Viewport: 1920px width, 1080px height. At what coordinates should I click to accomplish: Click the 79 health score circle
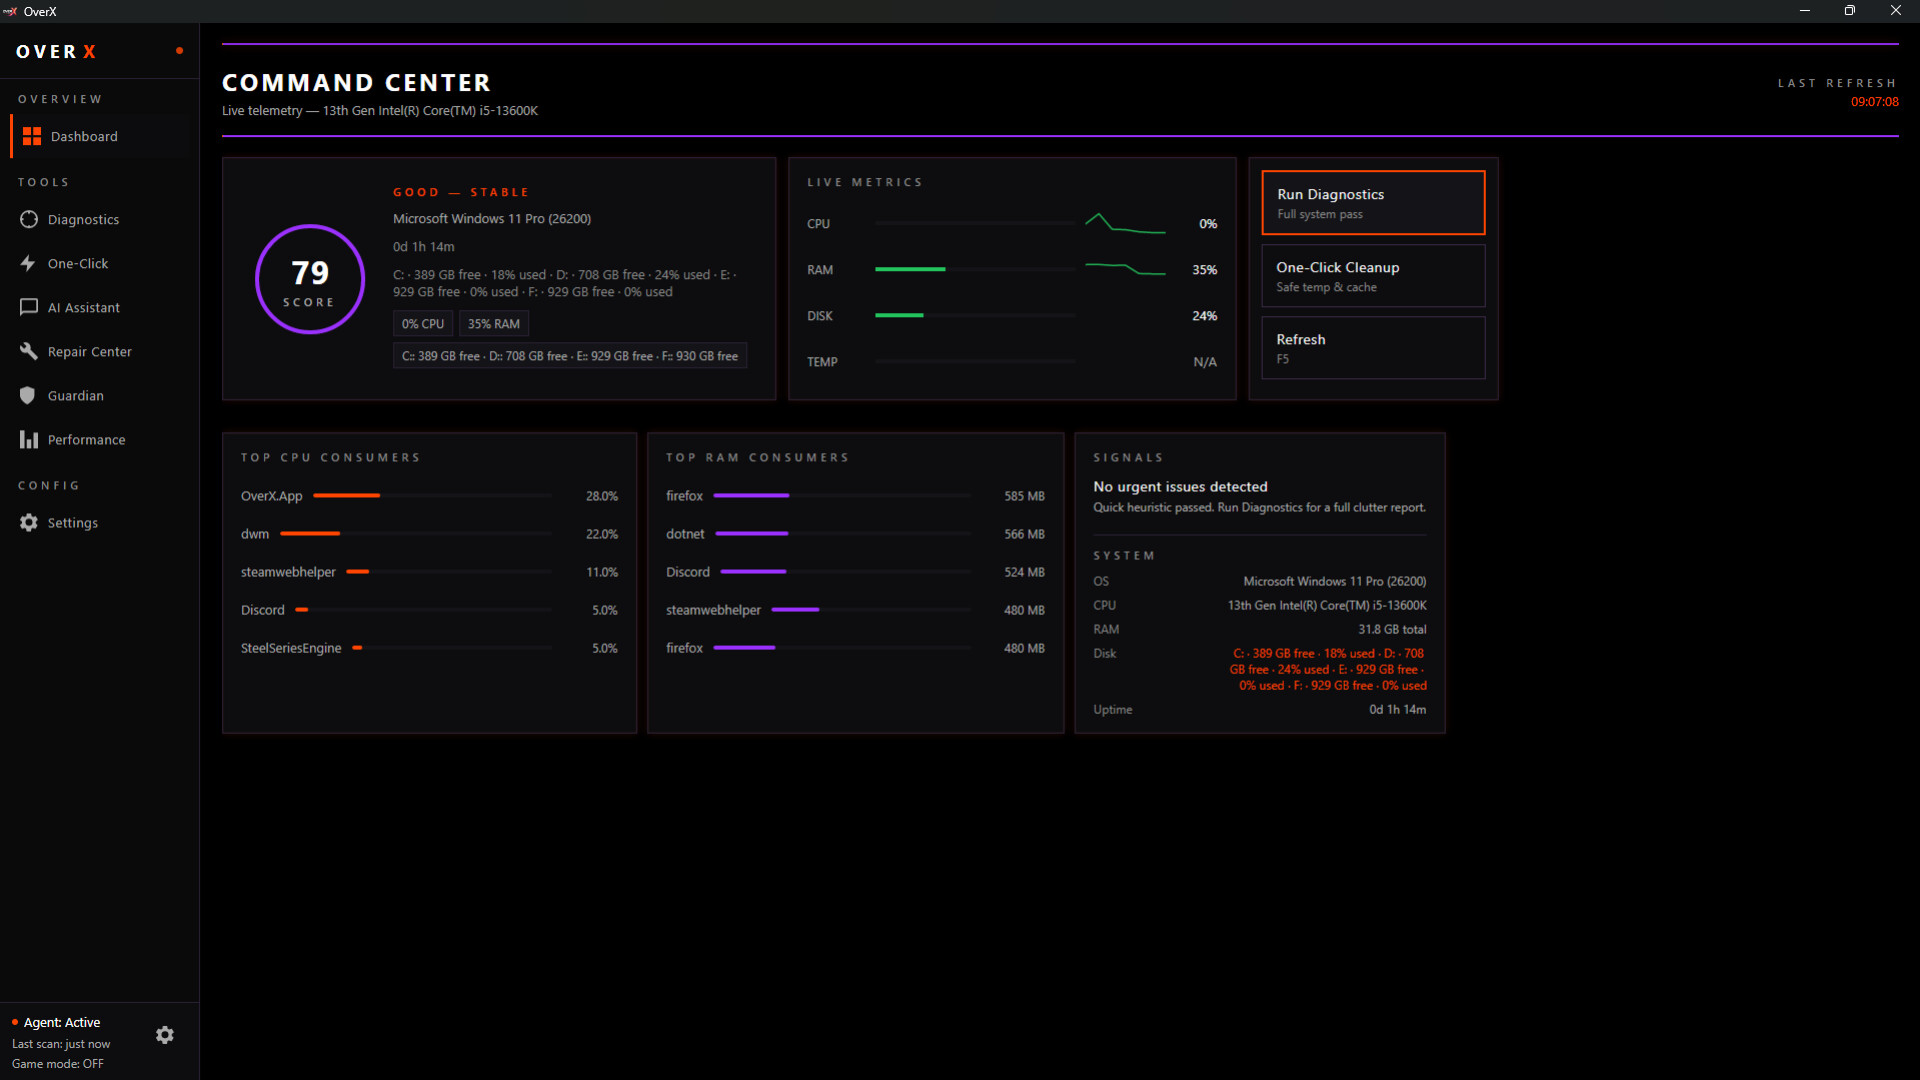tap(310, 279)
